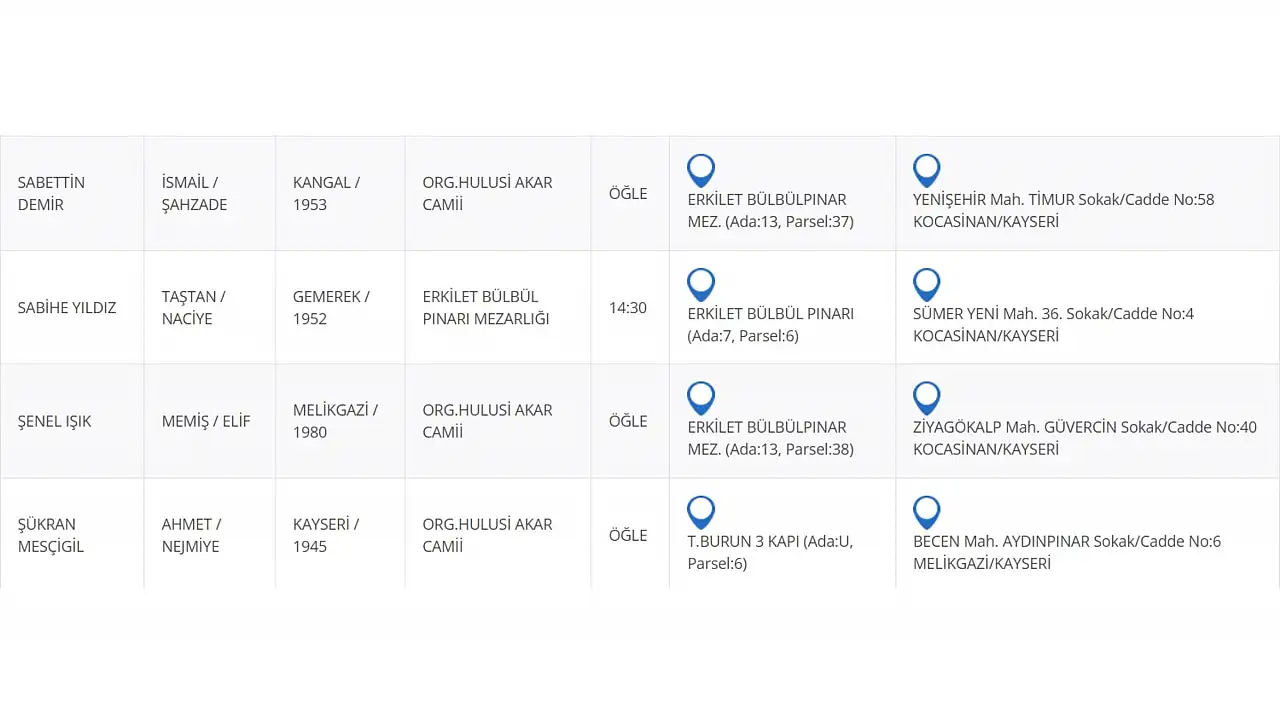The image size is (1280, 723).
Task: Open map pin for Ziyagökalp Mah. Güvercin address
Action: click(927, 398)
